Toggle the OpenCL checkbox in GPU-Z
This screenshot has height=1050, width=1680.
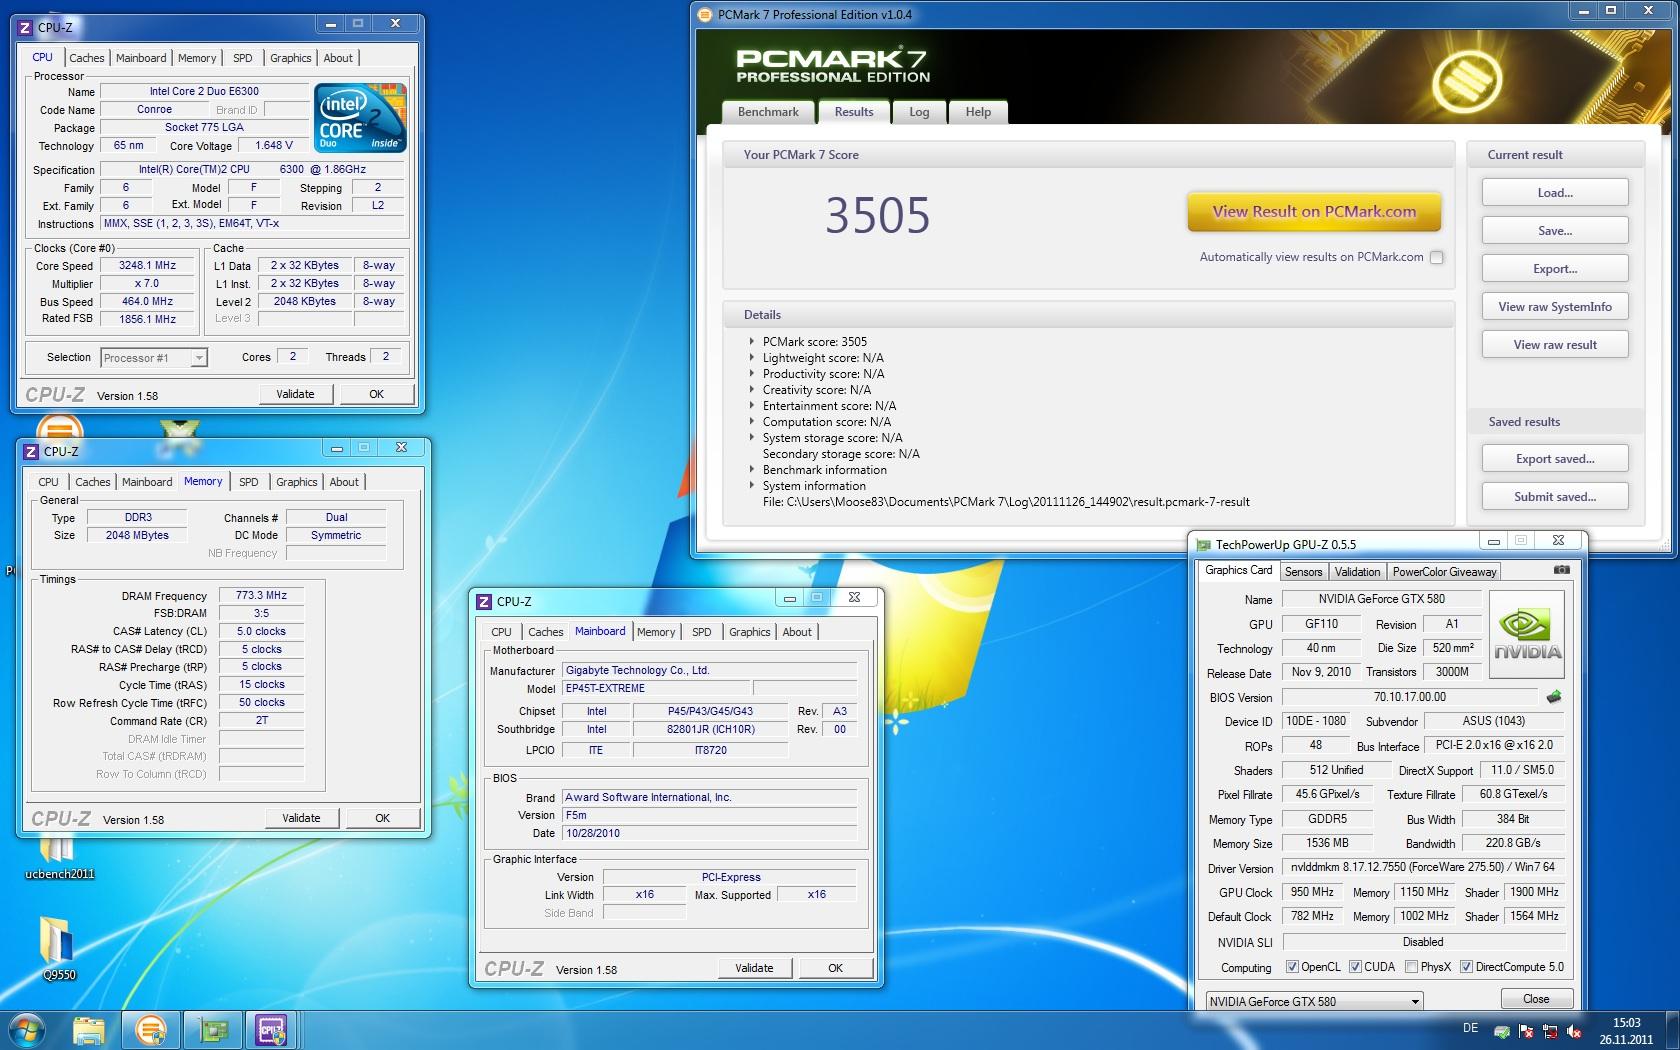(x=1292, y=967)
